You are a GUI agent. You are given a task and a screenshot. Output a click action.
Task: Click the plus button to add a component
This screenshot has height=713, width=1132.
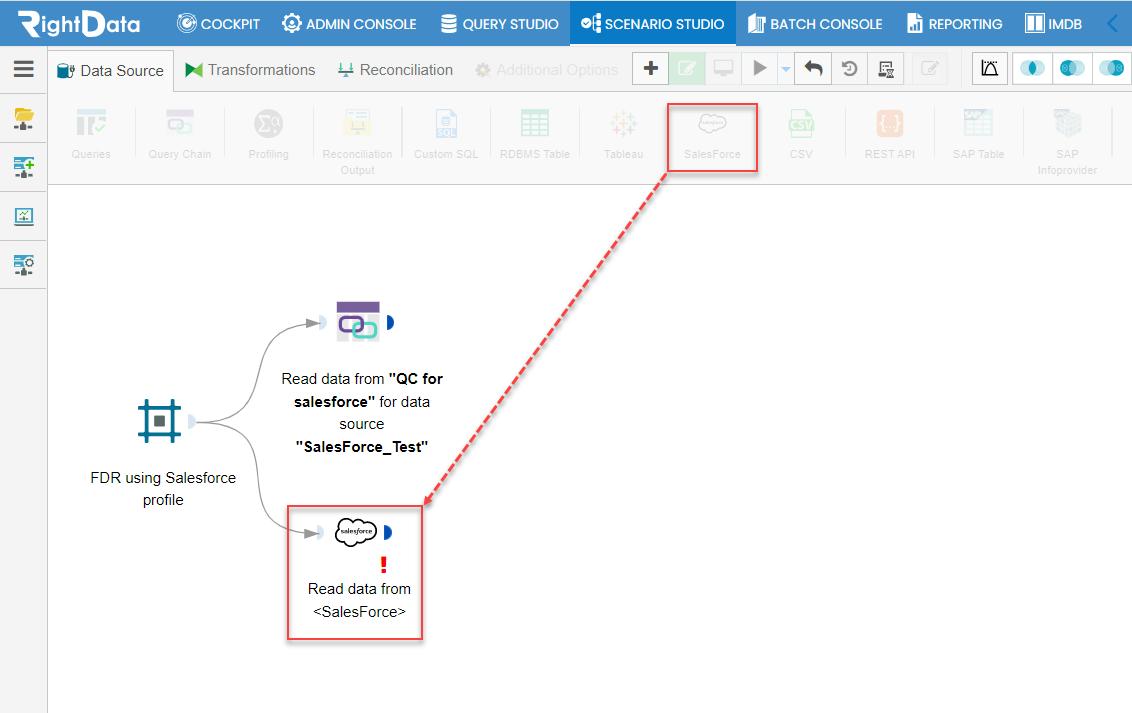650,68
